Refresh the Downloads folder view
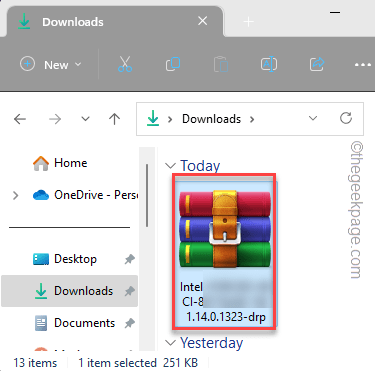The image size is (375, 371). (x=346, y=118)
